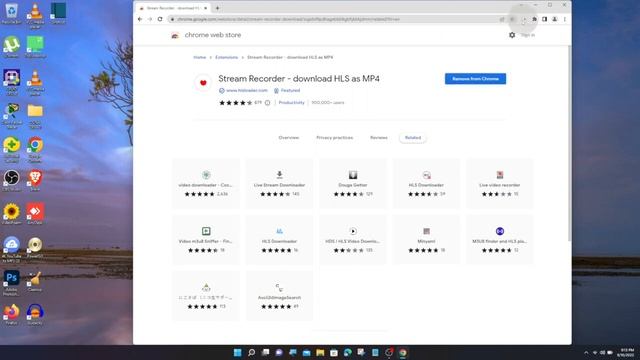Viewport: 640px width, 360px height.
Task: Switch to the Privacy practices tab
Action: pos(334,138)
